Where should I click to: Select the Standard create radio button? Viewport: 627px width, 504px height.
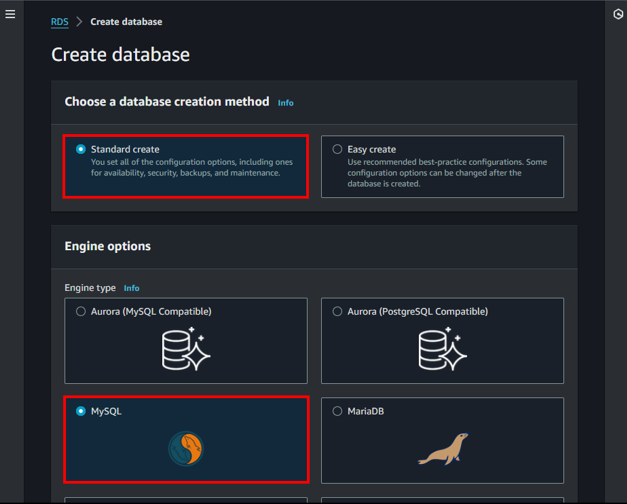point(81,149)
